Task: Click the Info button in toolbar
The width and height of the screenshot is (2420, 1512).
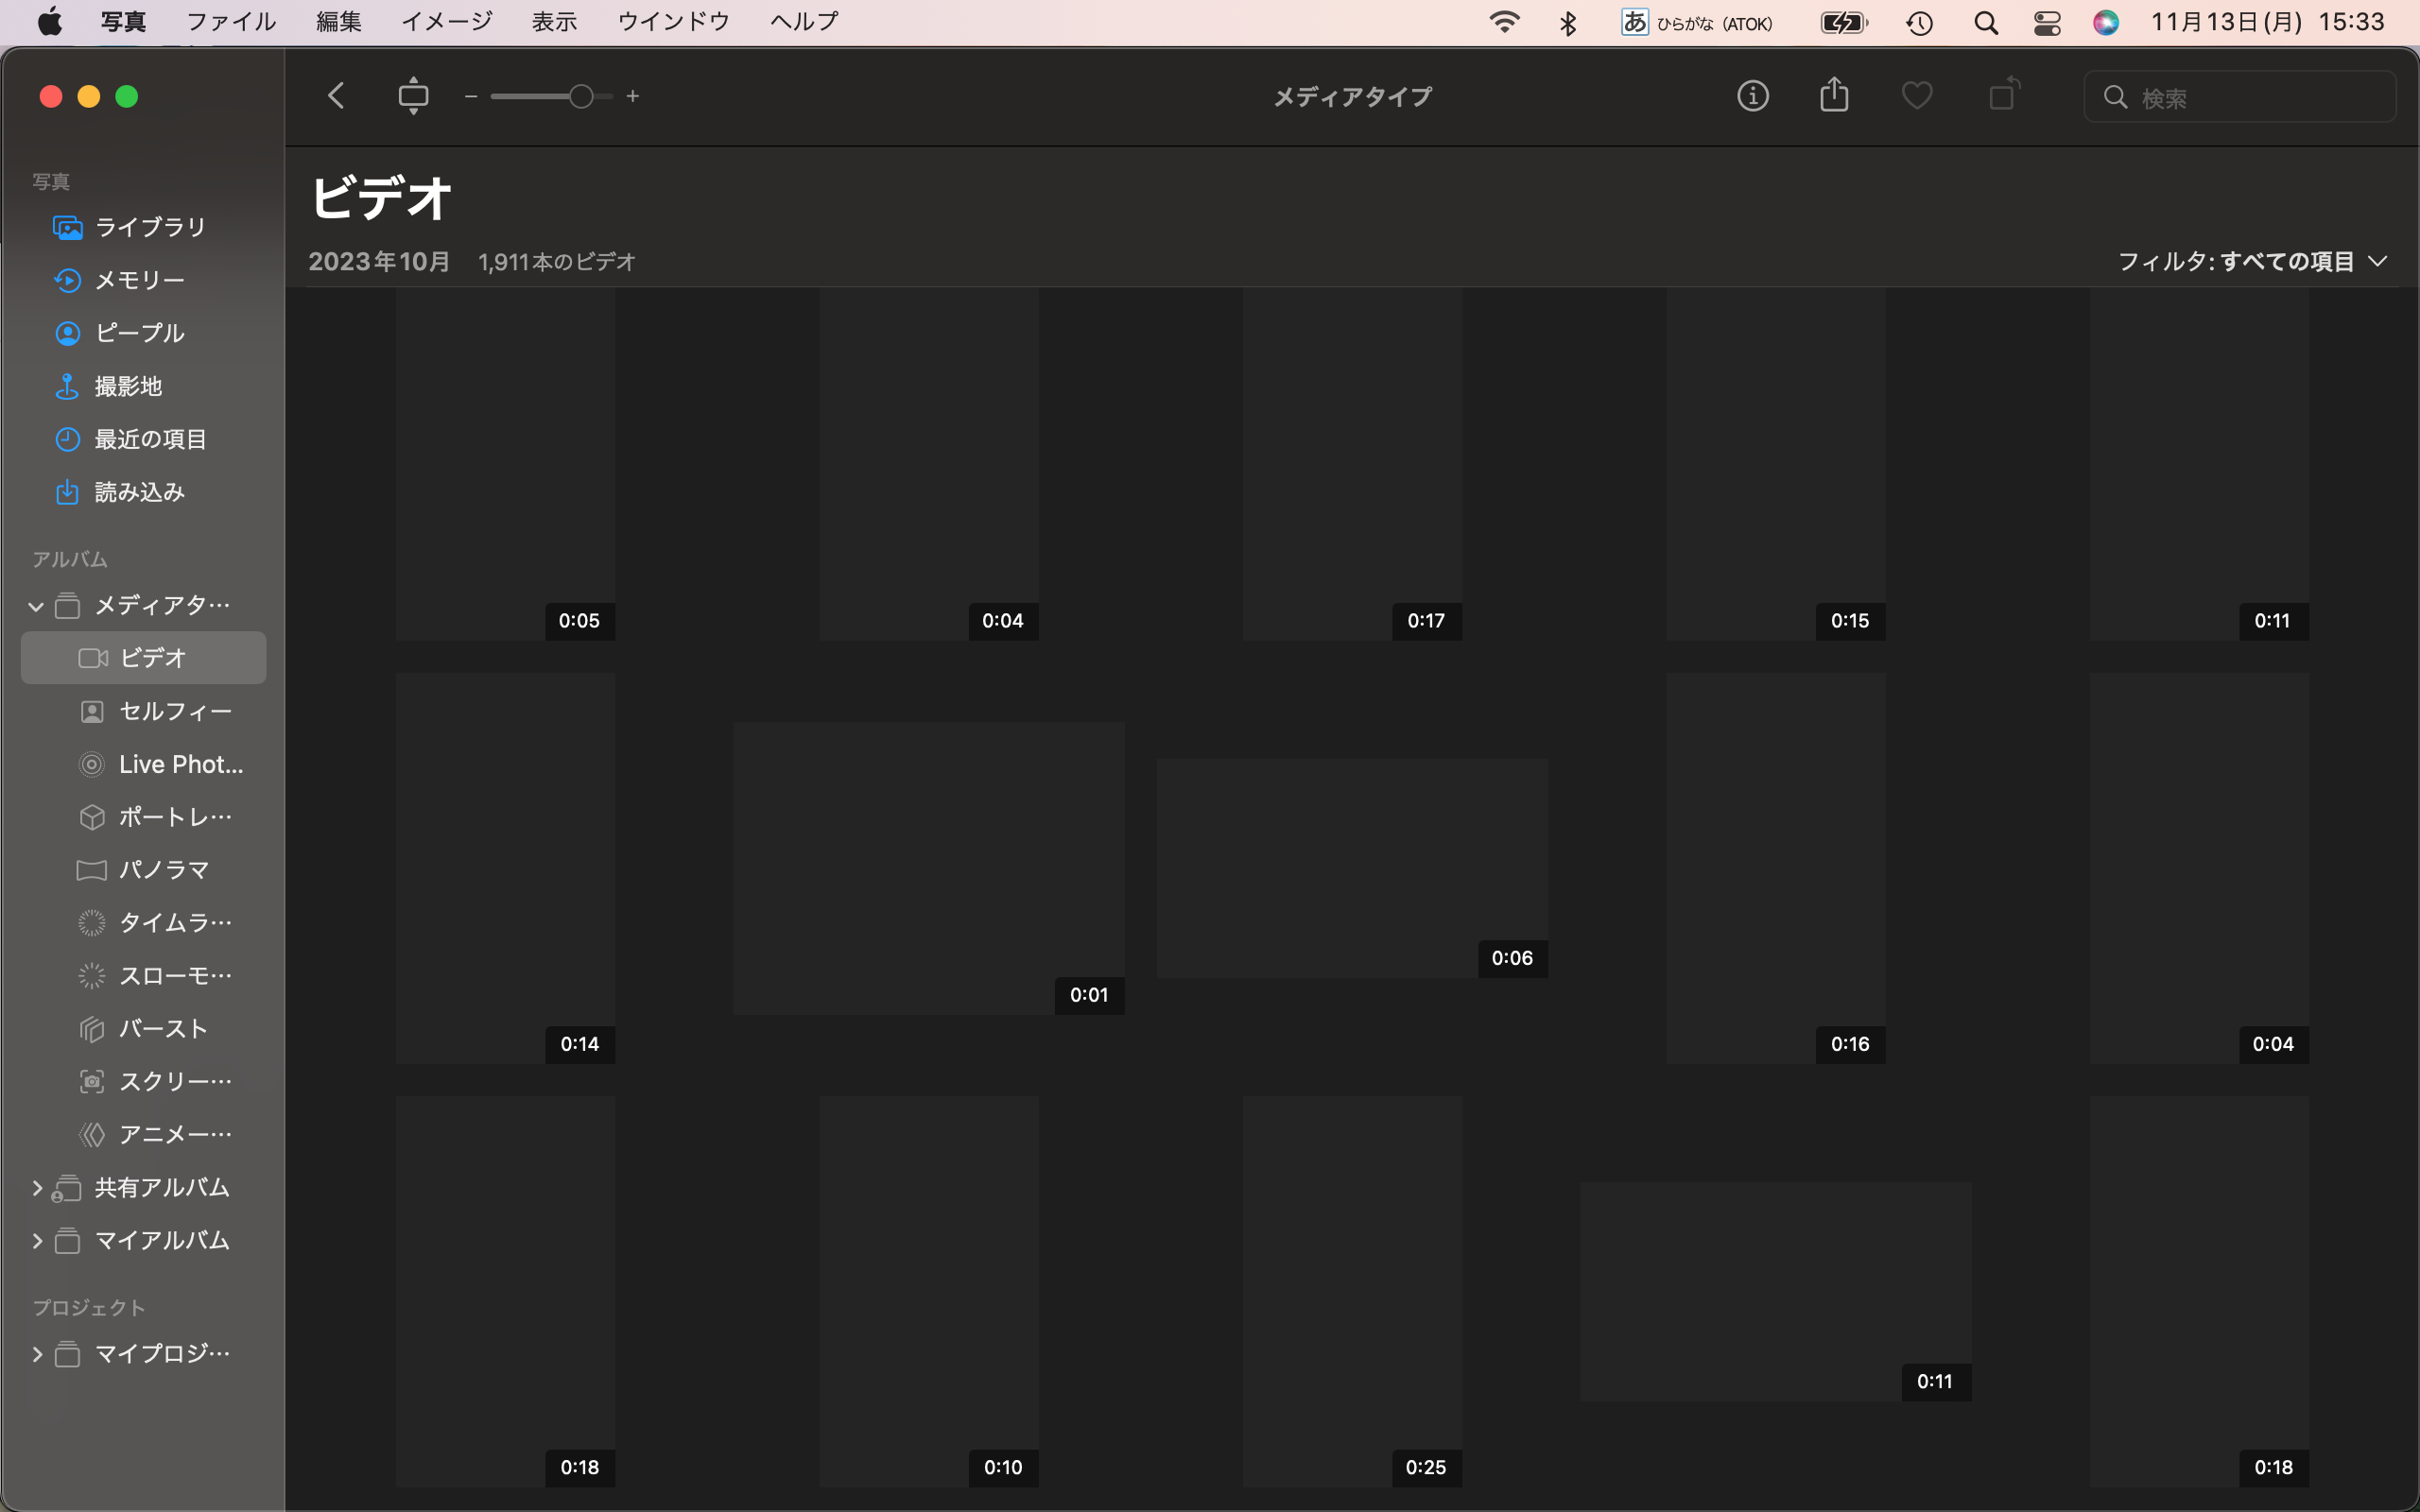Action: click(x=1752, y=96)
